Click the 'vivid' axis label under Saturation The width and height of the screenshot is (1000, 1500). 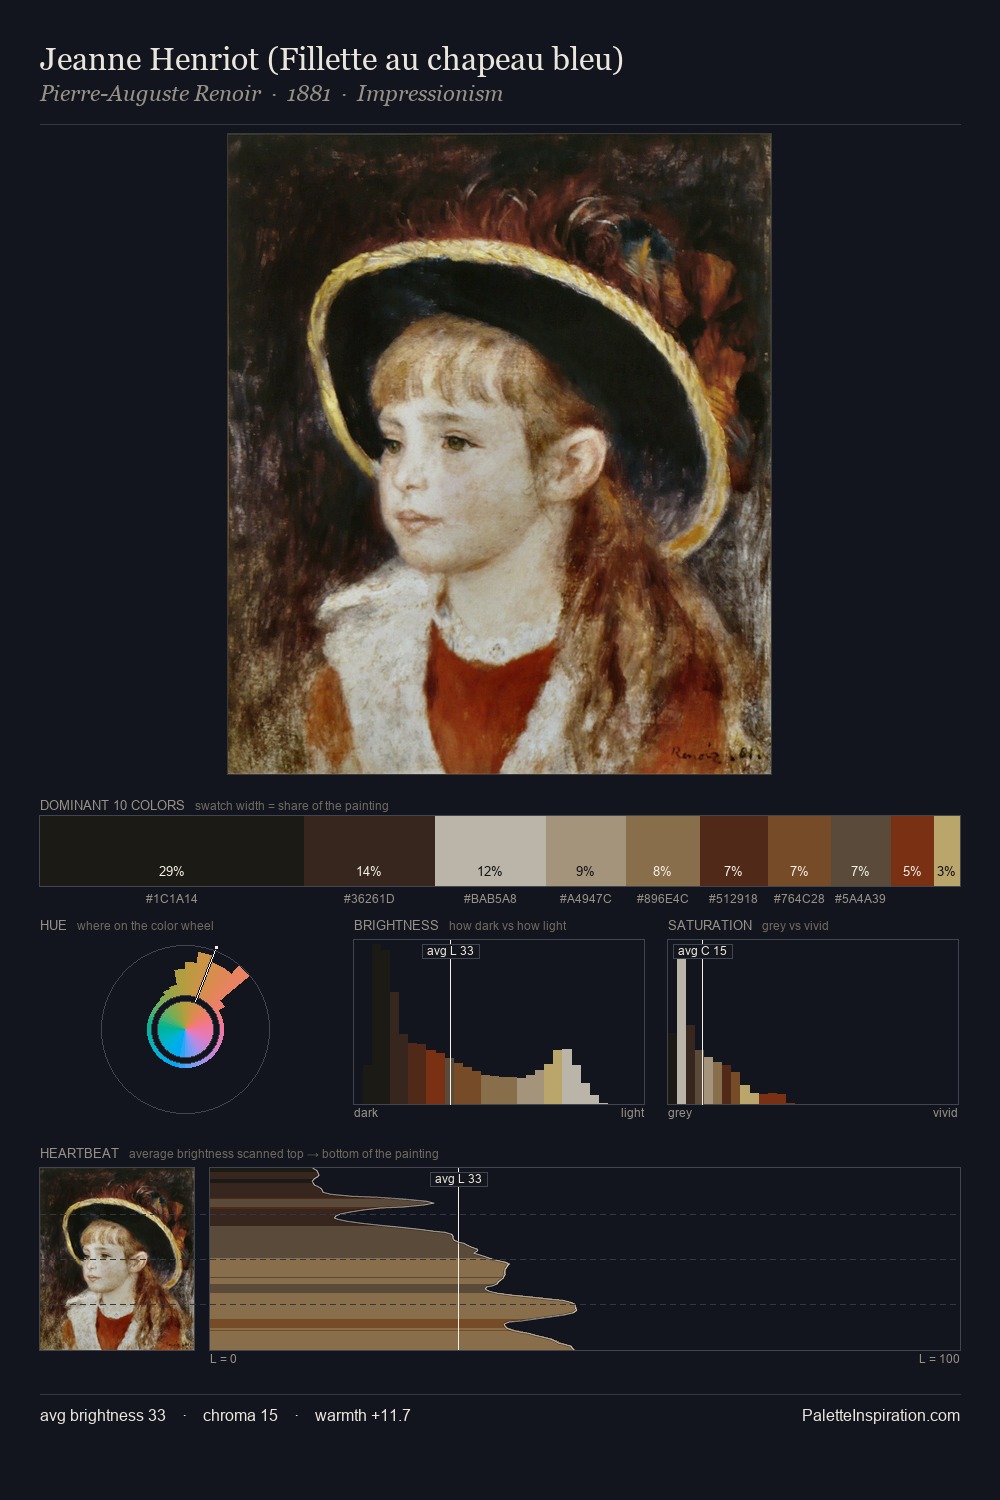click(945, 1113)
